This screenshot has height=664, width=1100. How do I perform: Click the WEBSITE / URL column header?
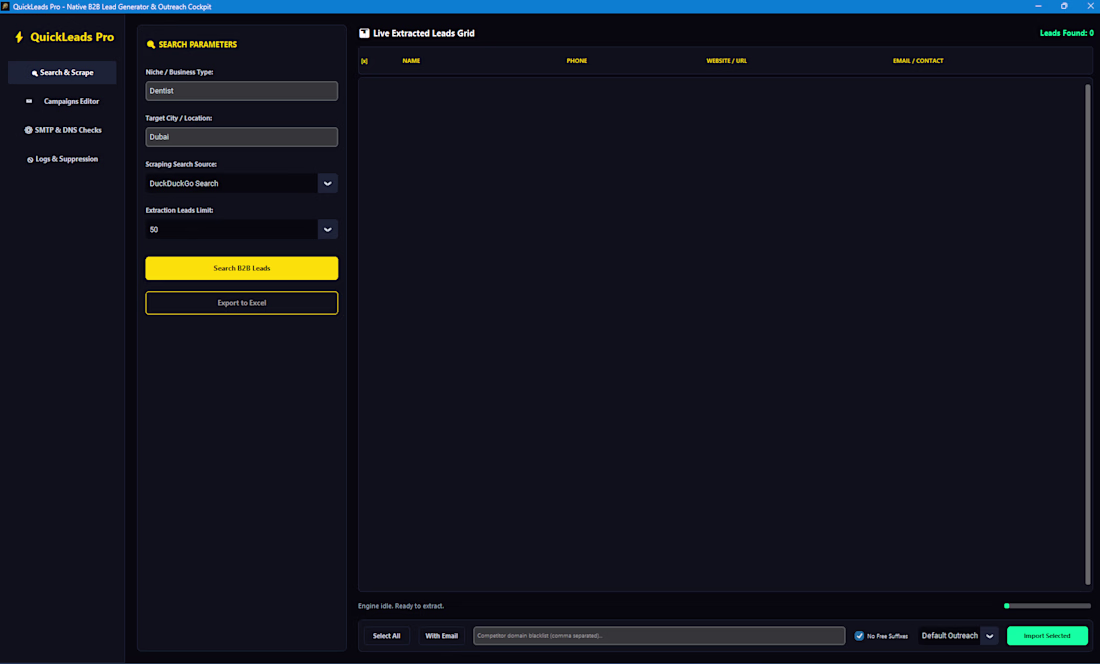pos(726,61)
